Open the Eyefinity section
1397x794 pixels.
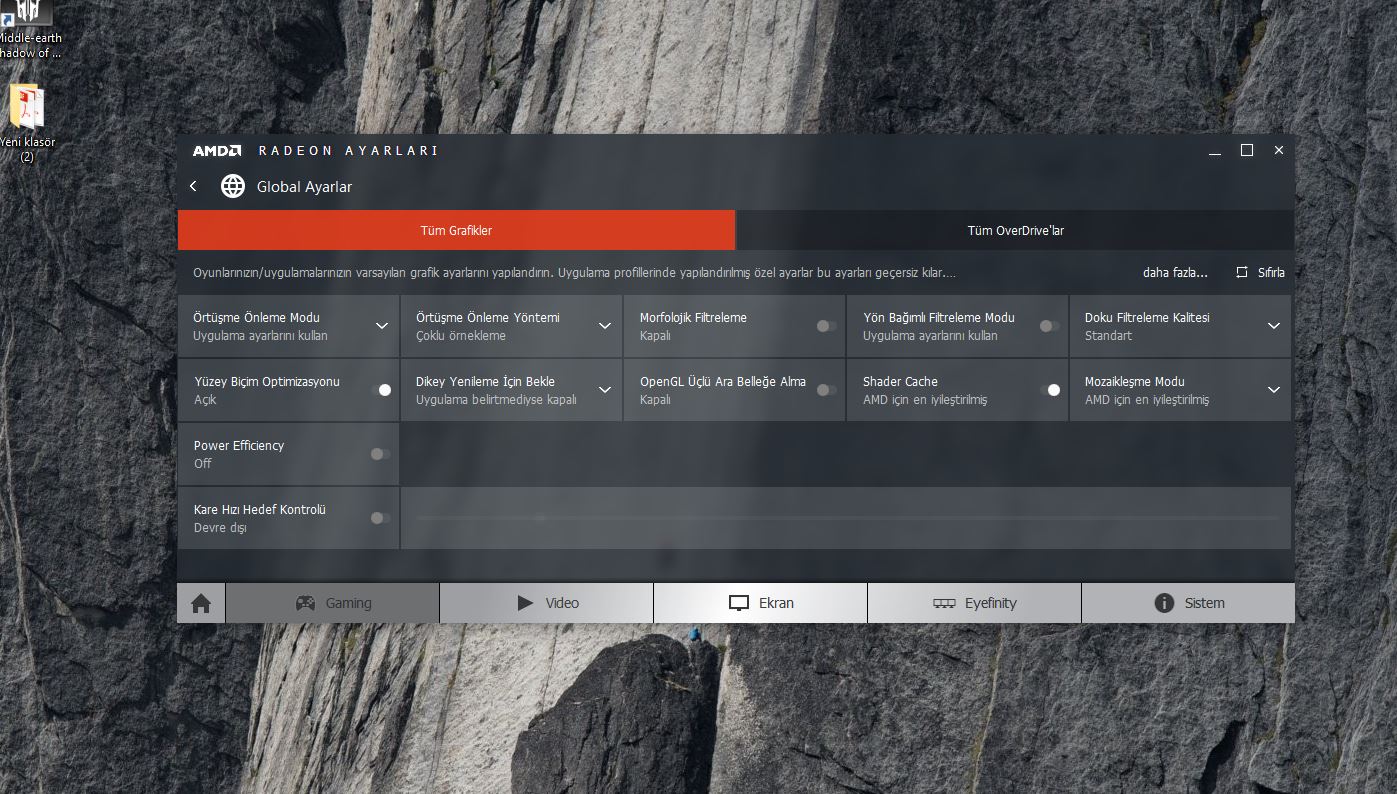coord(974,603)
